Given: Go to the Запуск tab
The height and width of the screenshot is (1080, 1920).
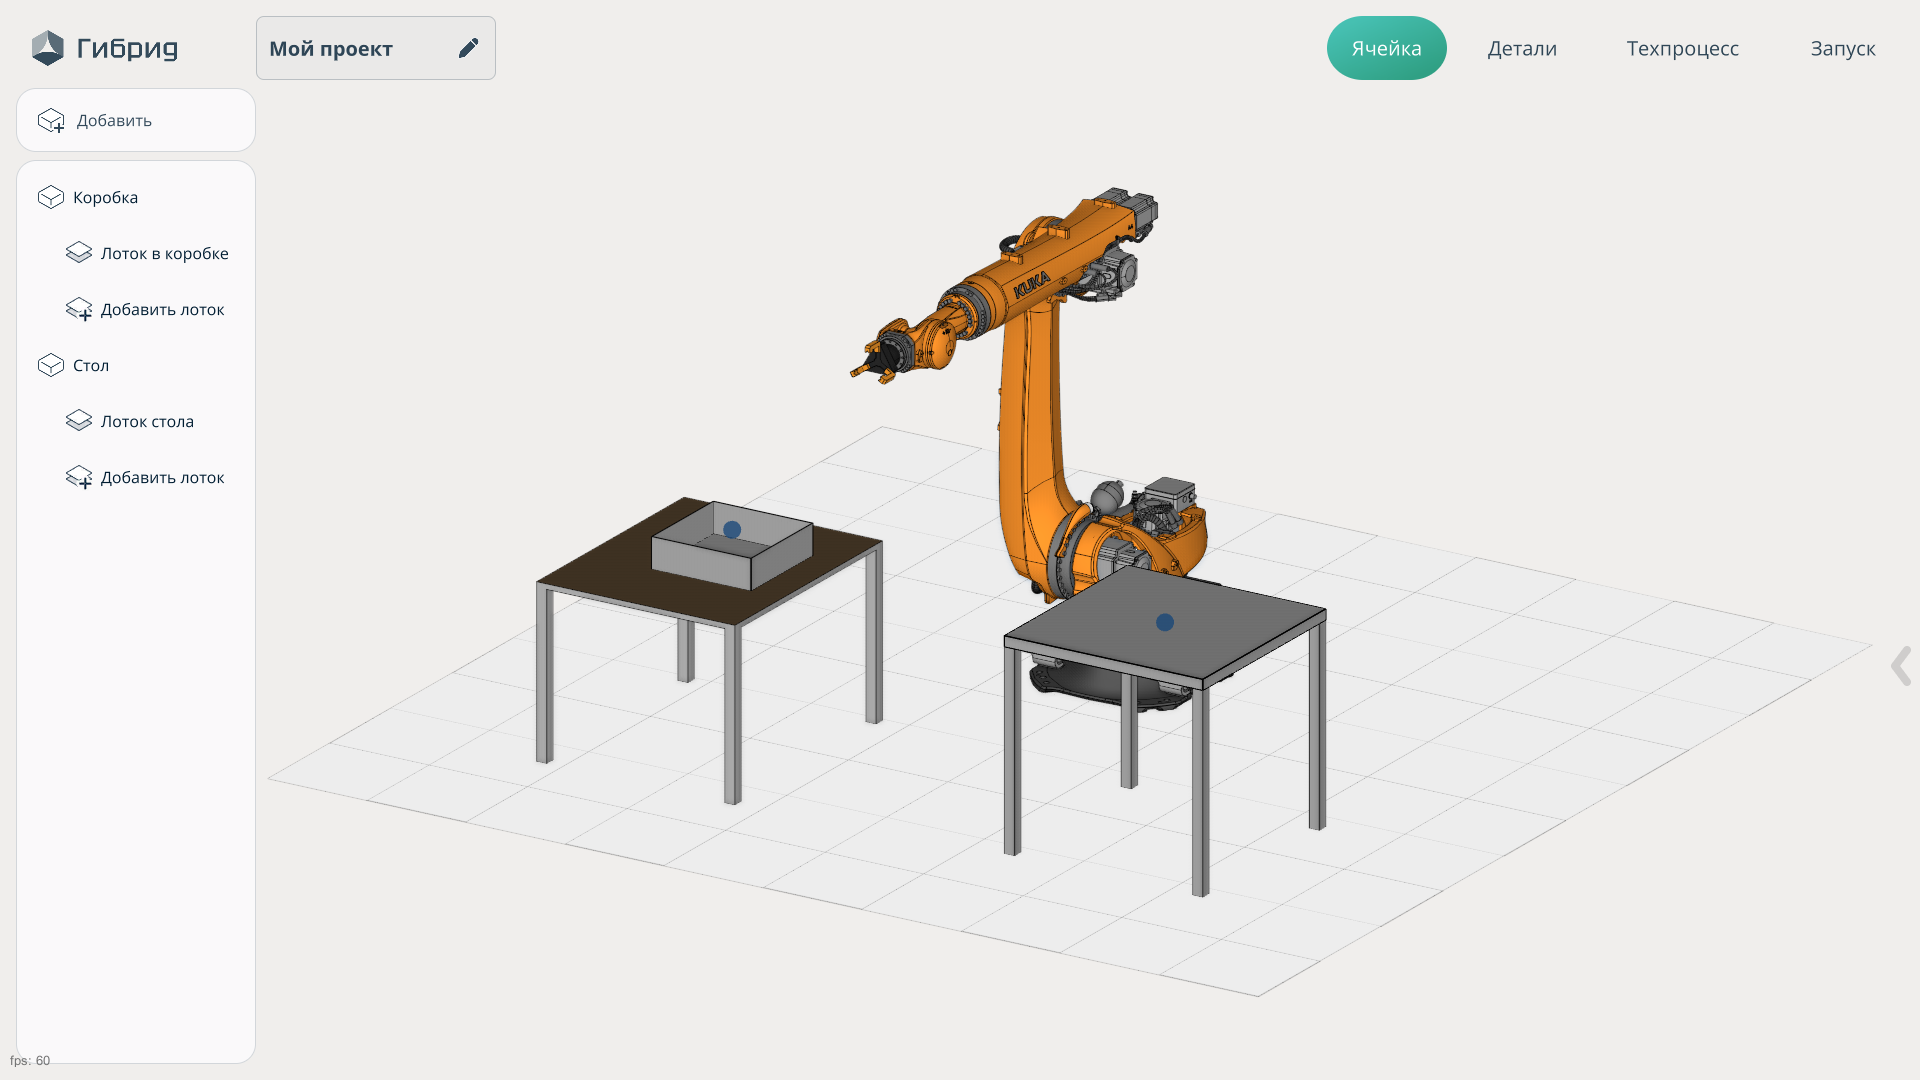Looking at the screenshot, I should point(1842,48).
